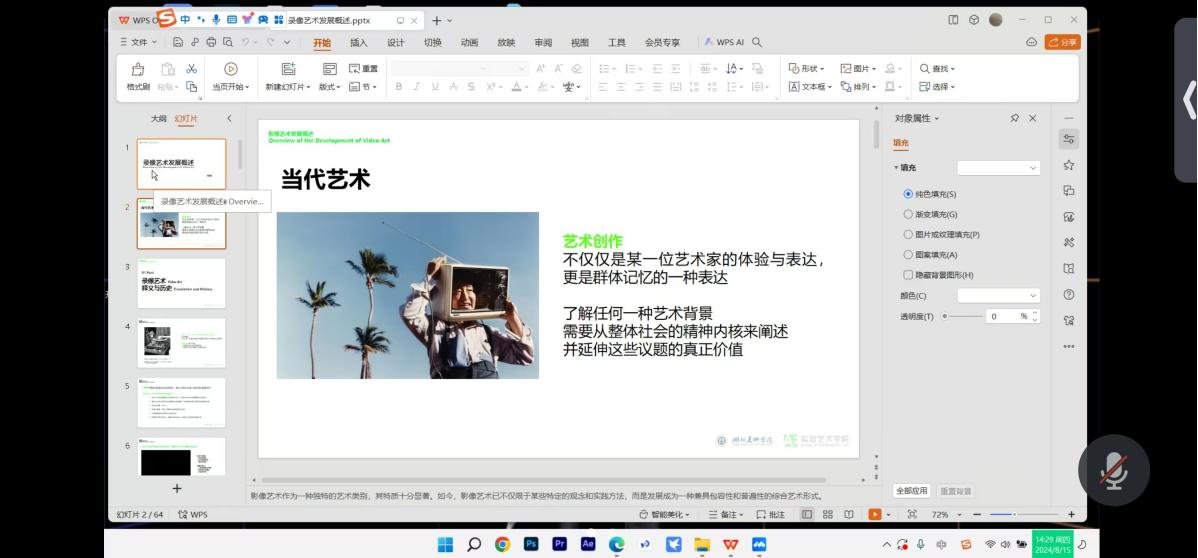The height and width of the screenshot is (558, 1198).
Task: Open the Fill (填充) preset dropdown
Action: point(998,168)
